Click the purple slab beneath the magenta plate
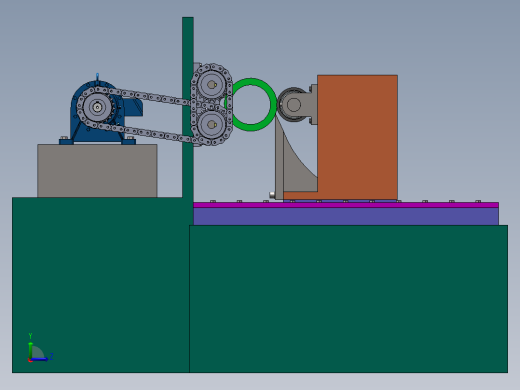This screenshot has width=520, height=390. (x=346, y=216)
